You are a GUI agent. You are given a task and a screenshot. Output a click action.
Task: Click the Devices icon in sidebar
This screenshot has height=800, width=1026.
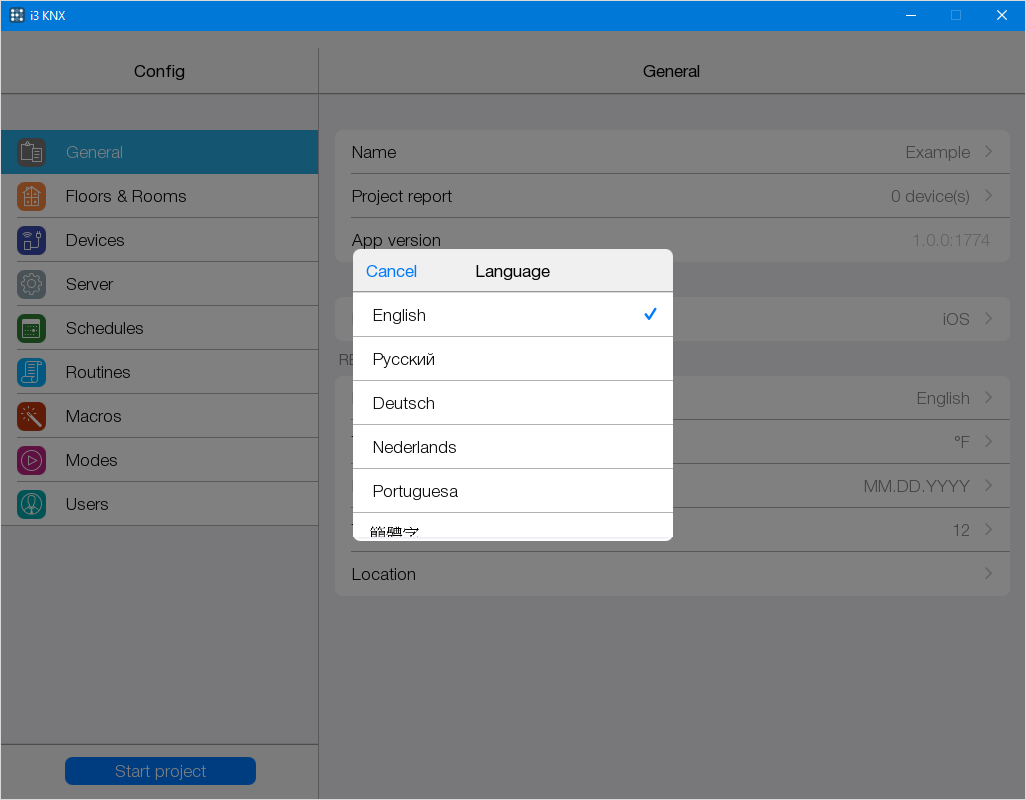coord(31,240)
